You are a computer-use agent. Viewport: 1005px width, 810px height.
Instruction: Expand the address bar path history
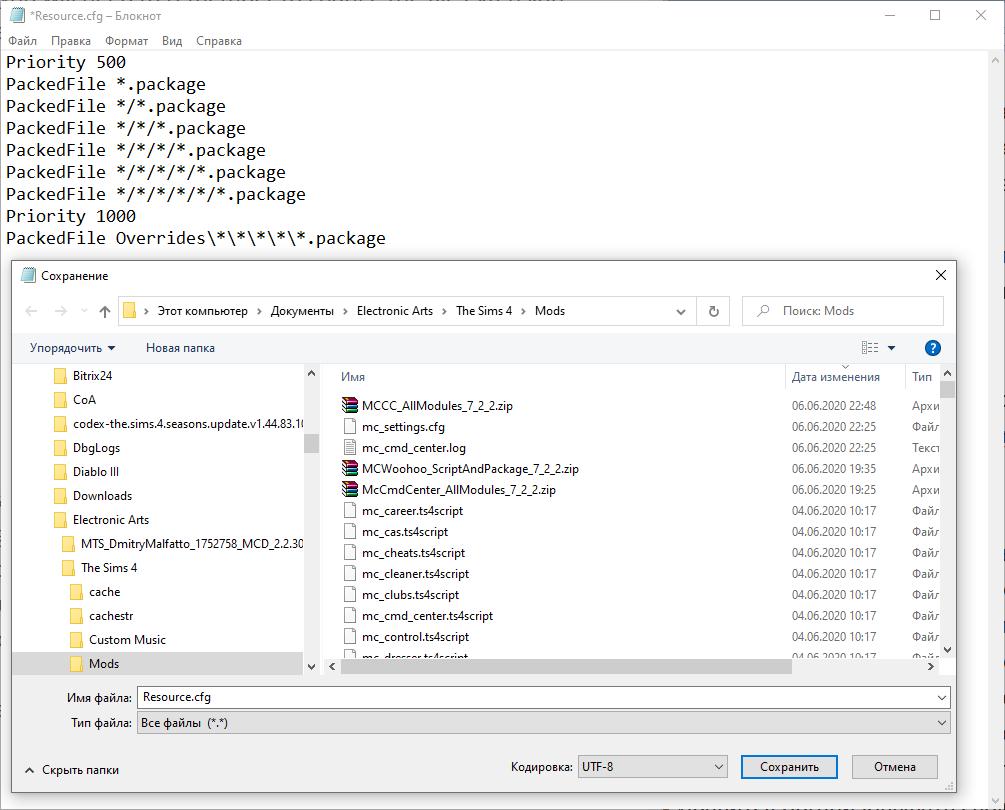point(681,311)
